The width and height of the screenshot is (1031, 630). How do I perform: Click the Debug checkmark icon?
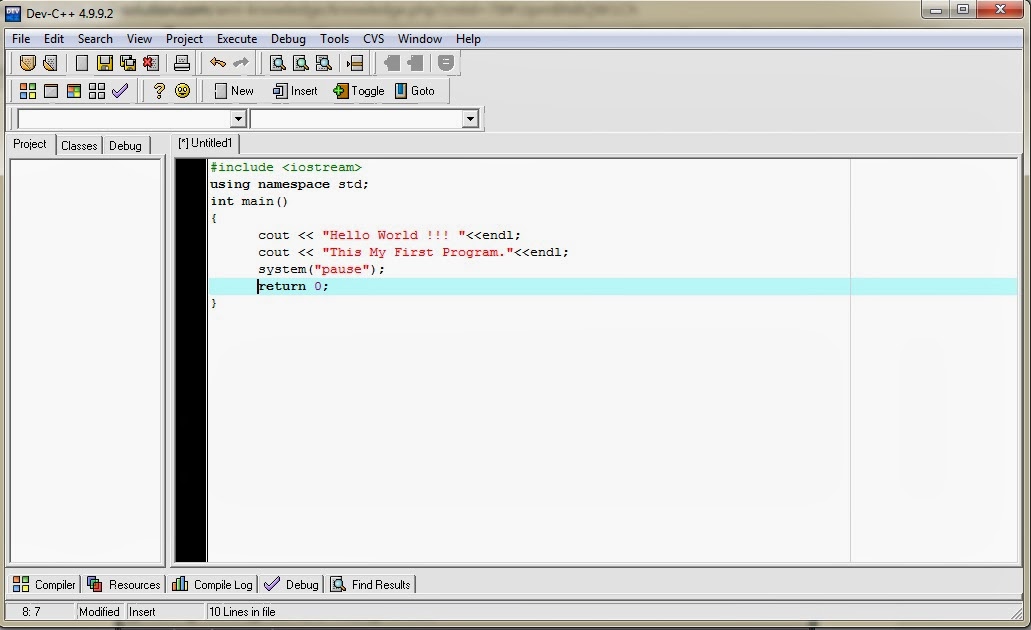coord(120,90)
